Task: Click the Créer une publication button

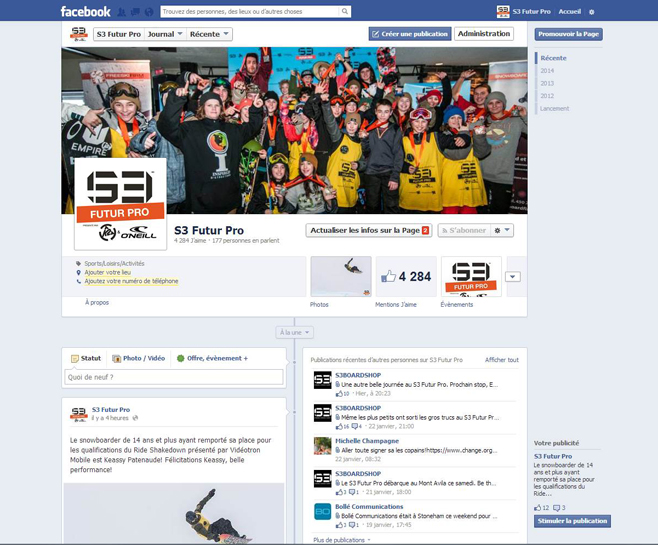Action: tap(410, 34)
